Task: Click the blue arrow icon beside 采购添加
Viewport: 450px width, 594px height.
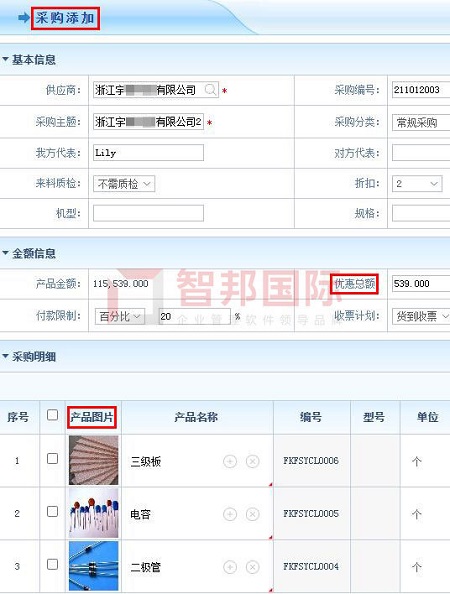Action: tap(24, 17)
